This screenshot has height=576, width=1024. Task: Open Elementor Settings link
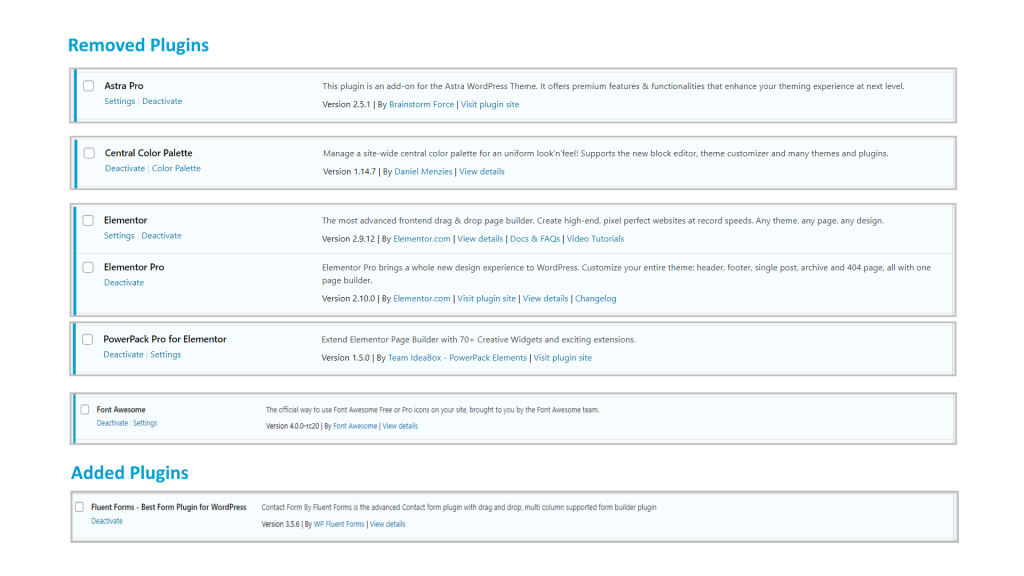pyautogui.click(x=119, y=236)
